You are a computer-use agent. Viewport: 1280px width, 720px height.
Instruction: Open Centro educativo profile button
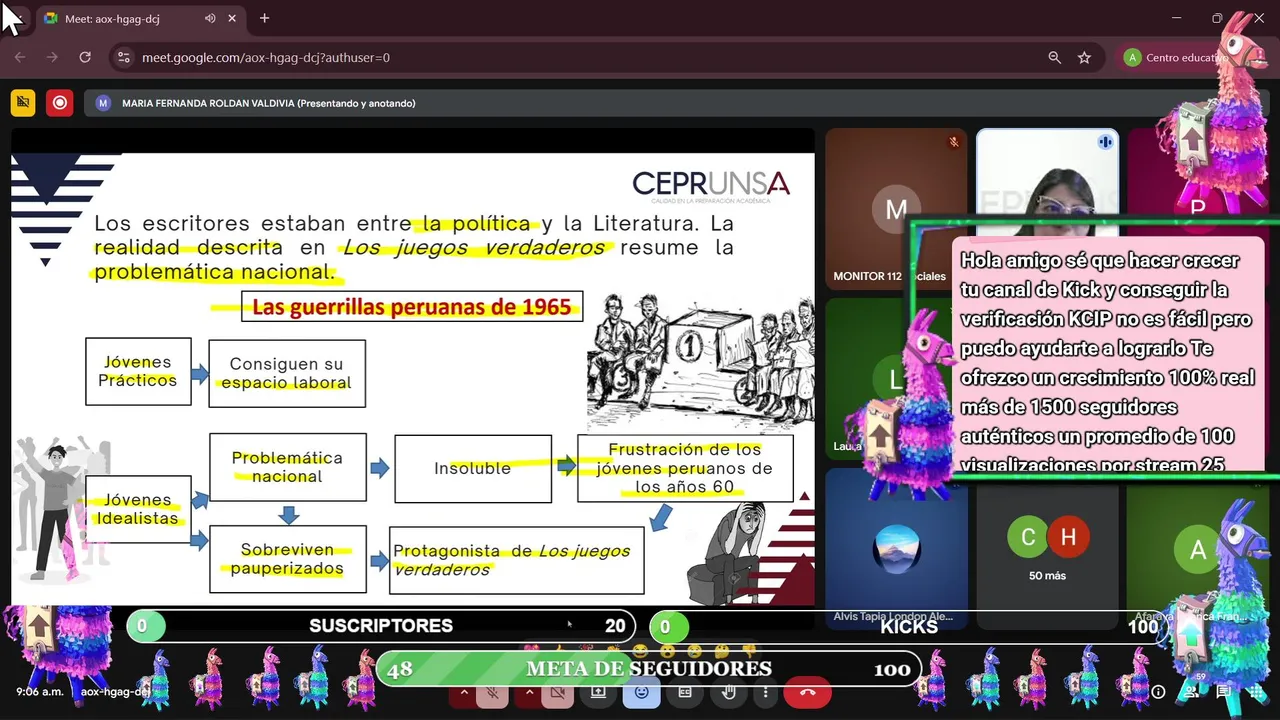pos(1175,58)
